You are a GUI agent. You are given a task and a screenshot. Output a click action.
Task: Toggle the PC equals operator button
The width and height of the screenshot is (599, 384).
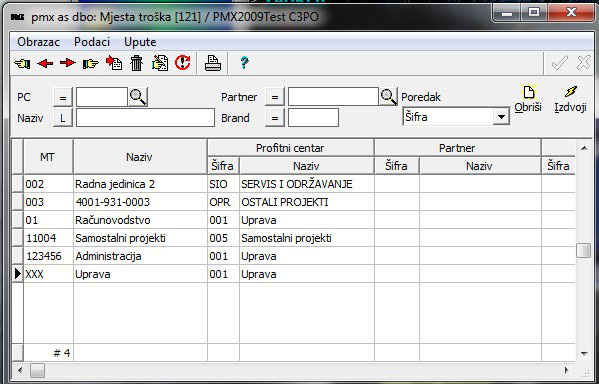click(63, 97)
